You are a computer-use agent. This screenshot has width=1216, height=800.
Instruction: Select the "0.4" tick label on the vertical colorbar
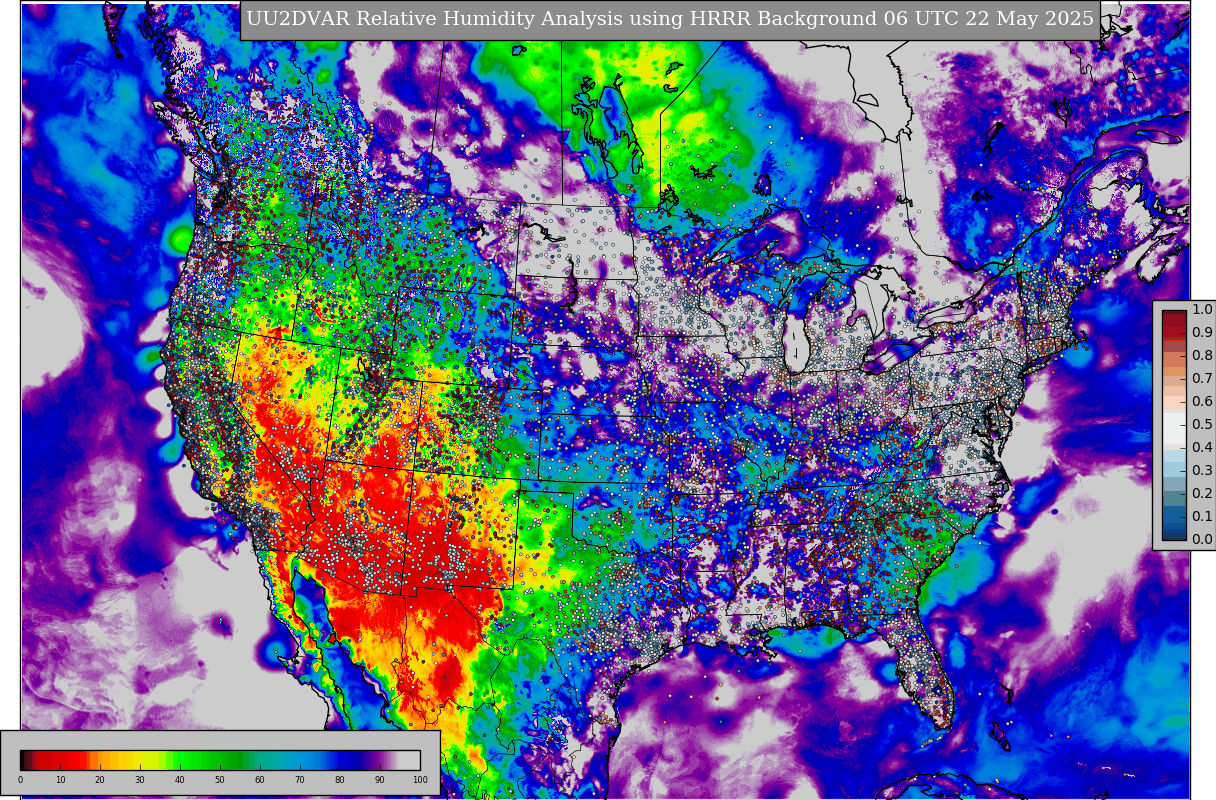[x=1202, y=448]
